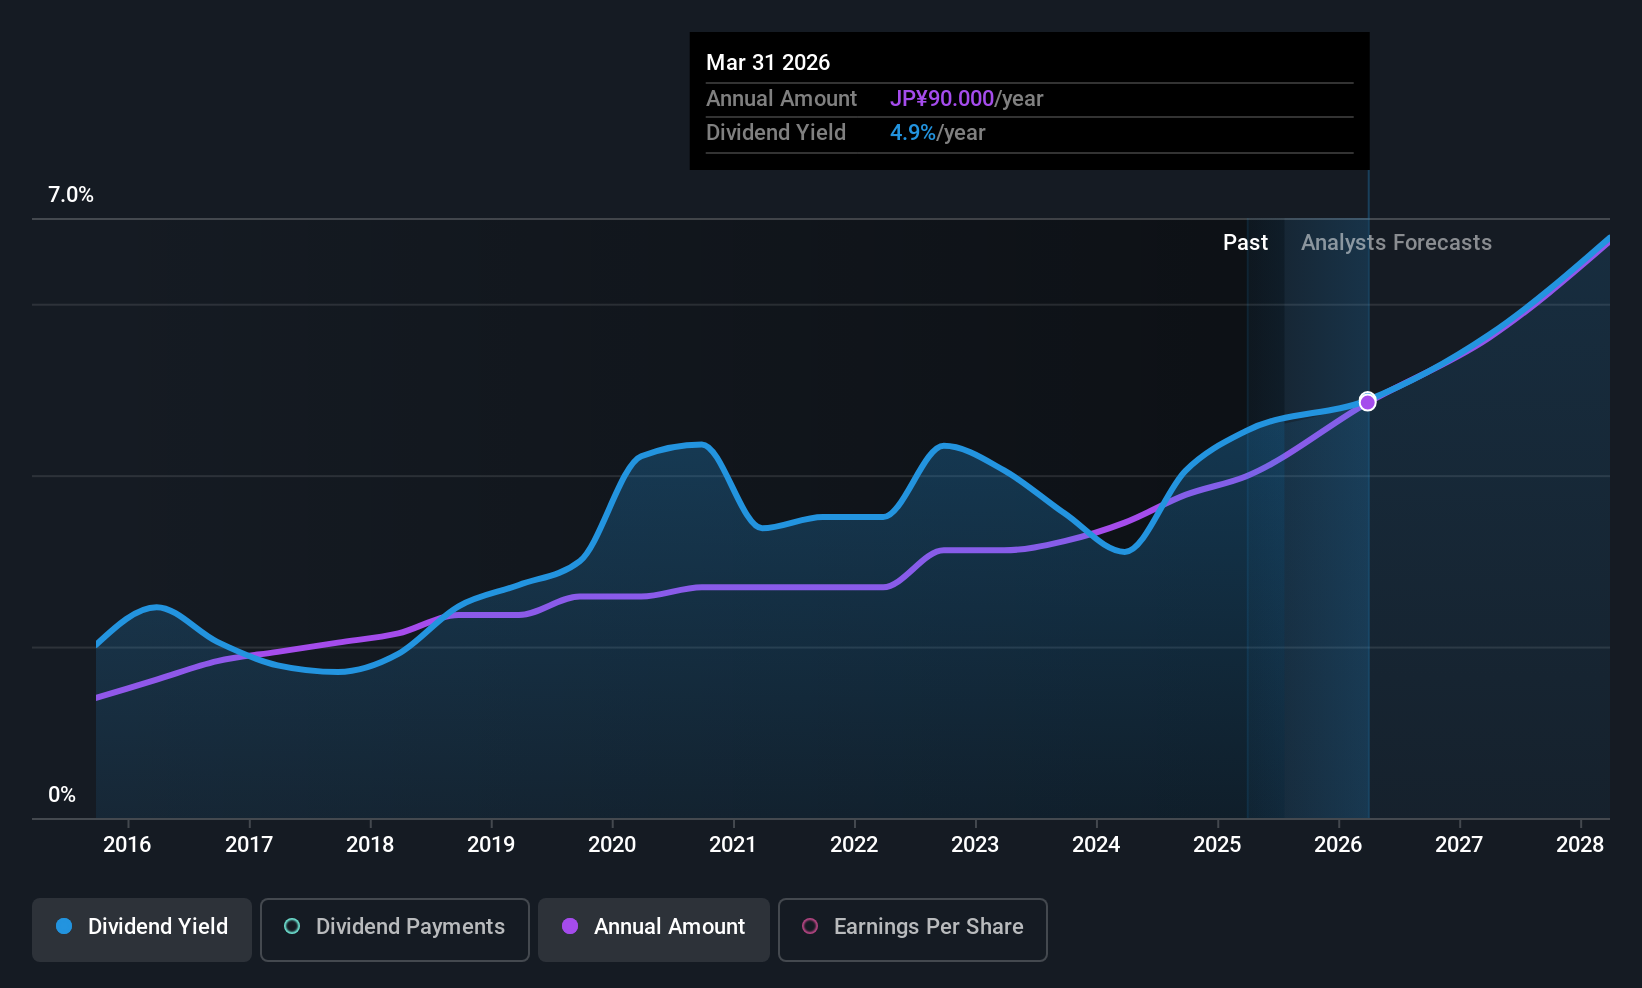Click the 2027 x-axis label

[1459, 845]
